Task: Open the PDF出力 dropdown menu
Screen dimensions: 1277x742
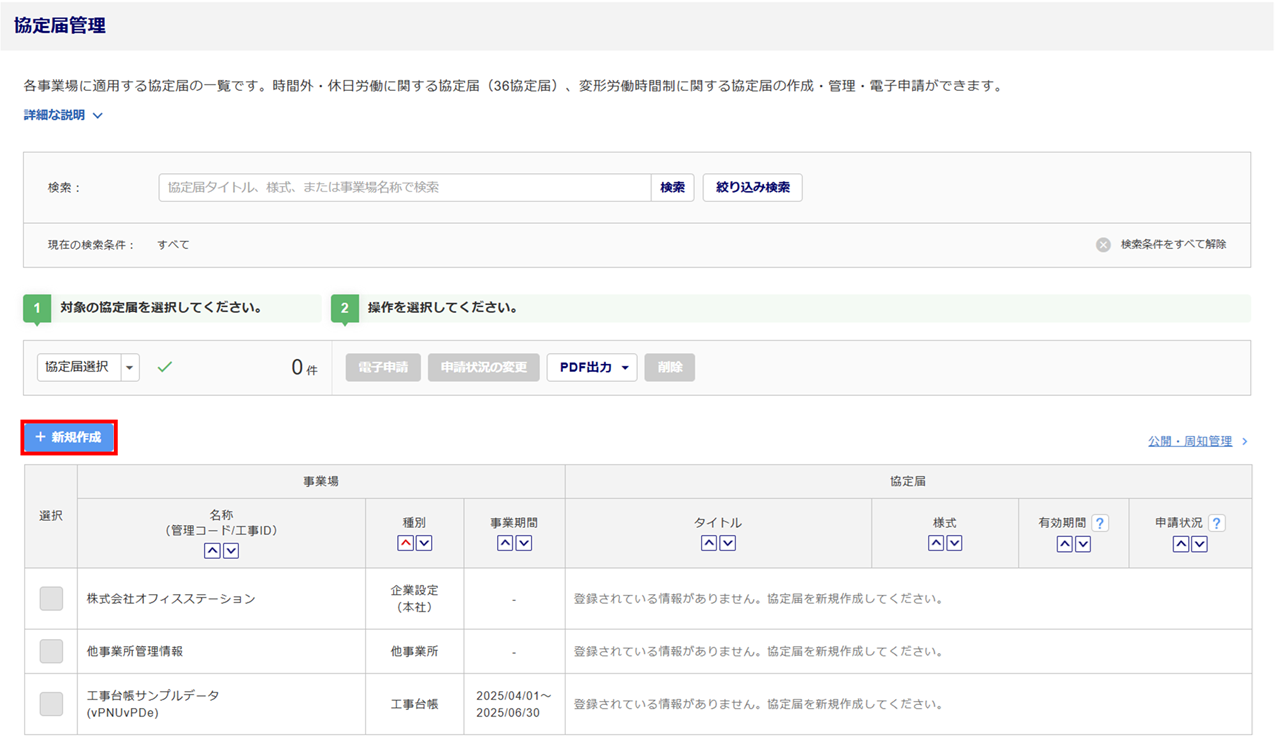Action: point(592,368)
